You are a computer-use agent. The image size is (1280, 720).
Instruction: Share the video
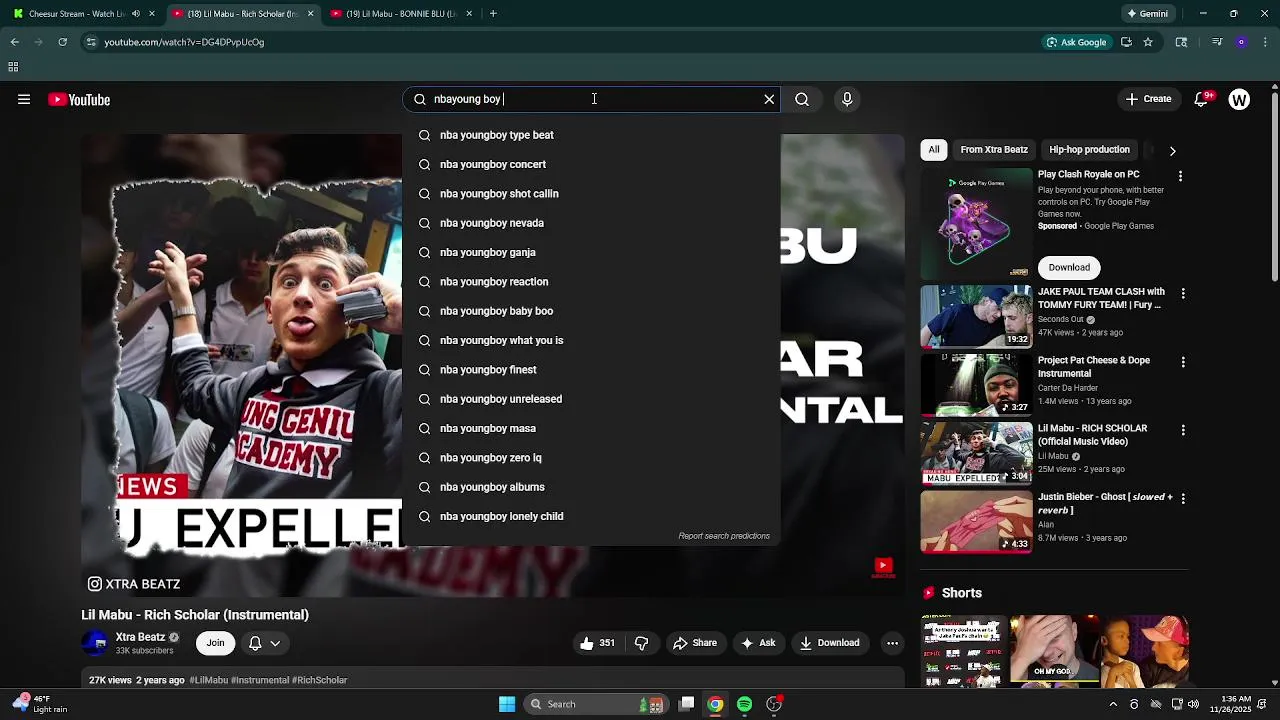tap(695, 643)
